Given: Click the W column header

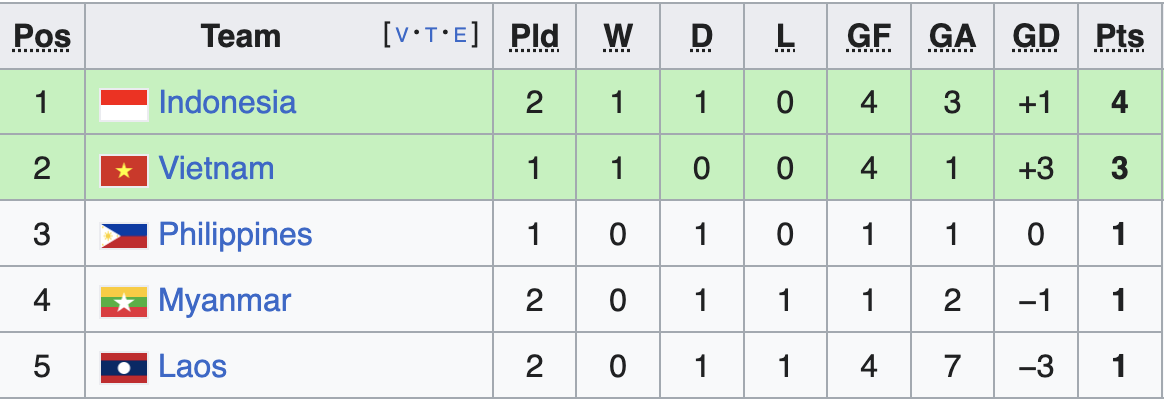Looking at the screenshot, I should pyautogui.click(x=618, y=37).
